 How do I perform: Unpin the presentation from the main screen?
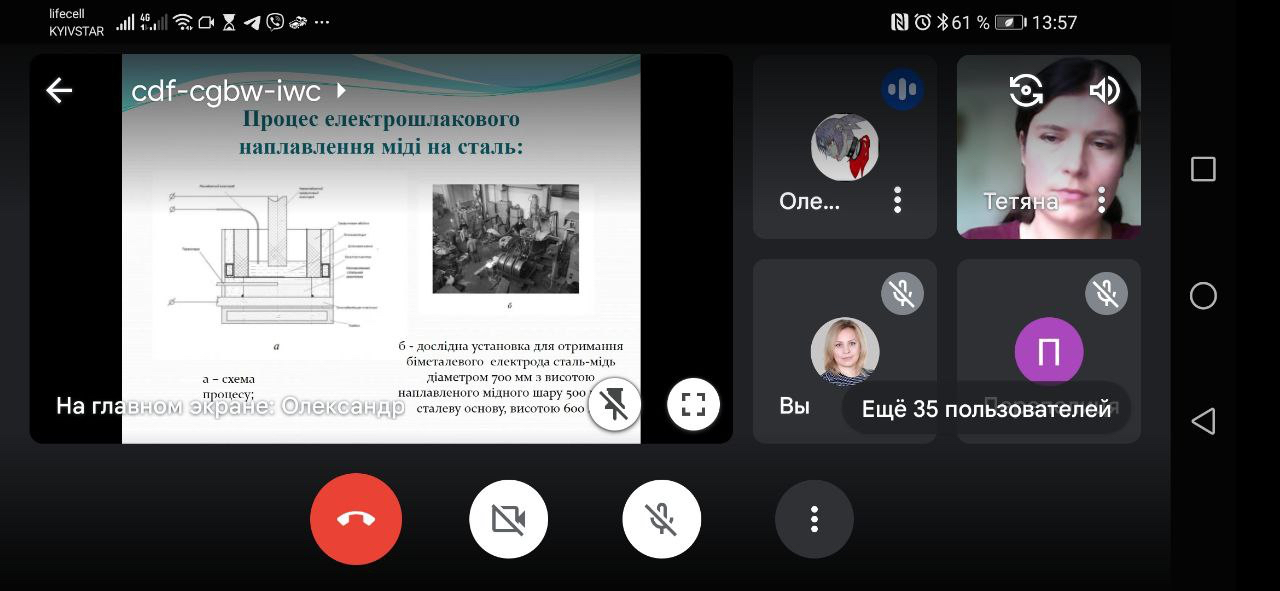point(614,404)
